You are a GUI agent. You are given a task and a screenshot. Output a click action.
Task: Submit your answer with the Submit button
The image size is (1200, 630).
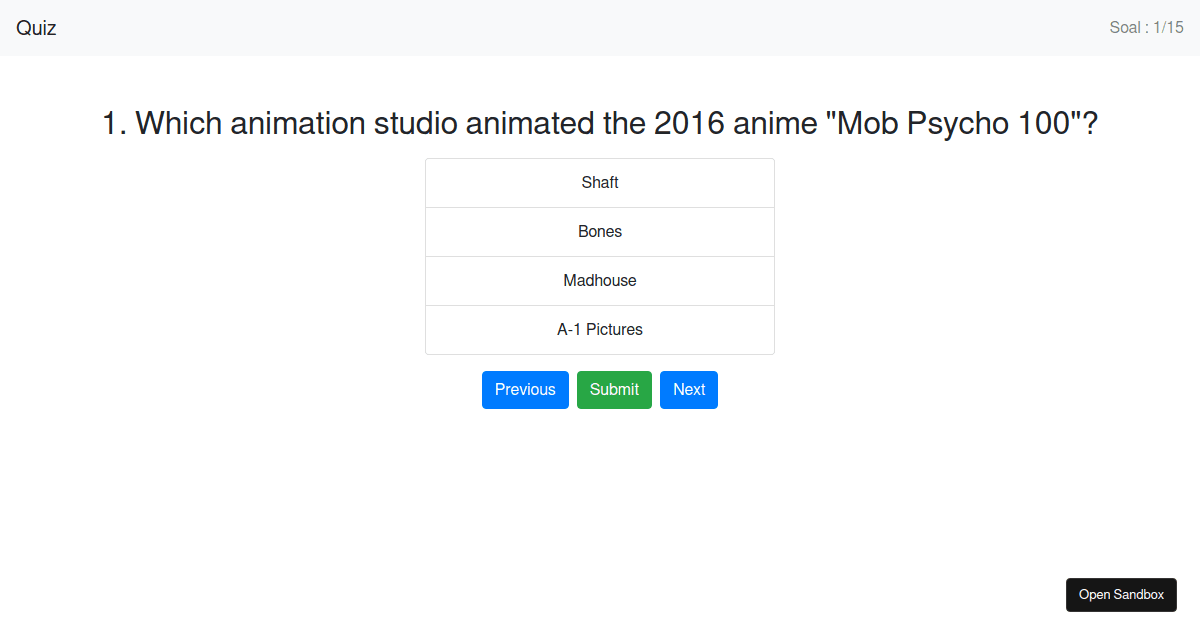[614, 390]
